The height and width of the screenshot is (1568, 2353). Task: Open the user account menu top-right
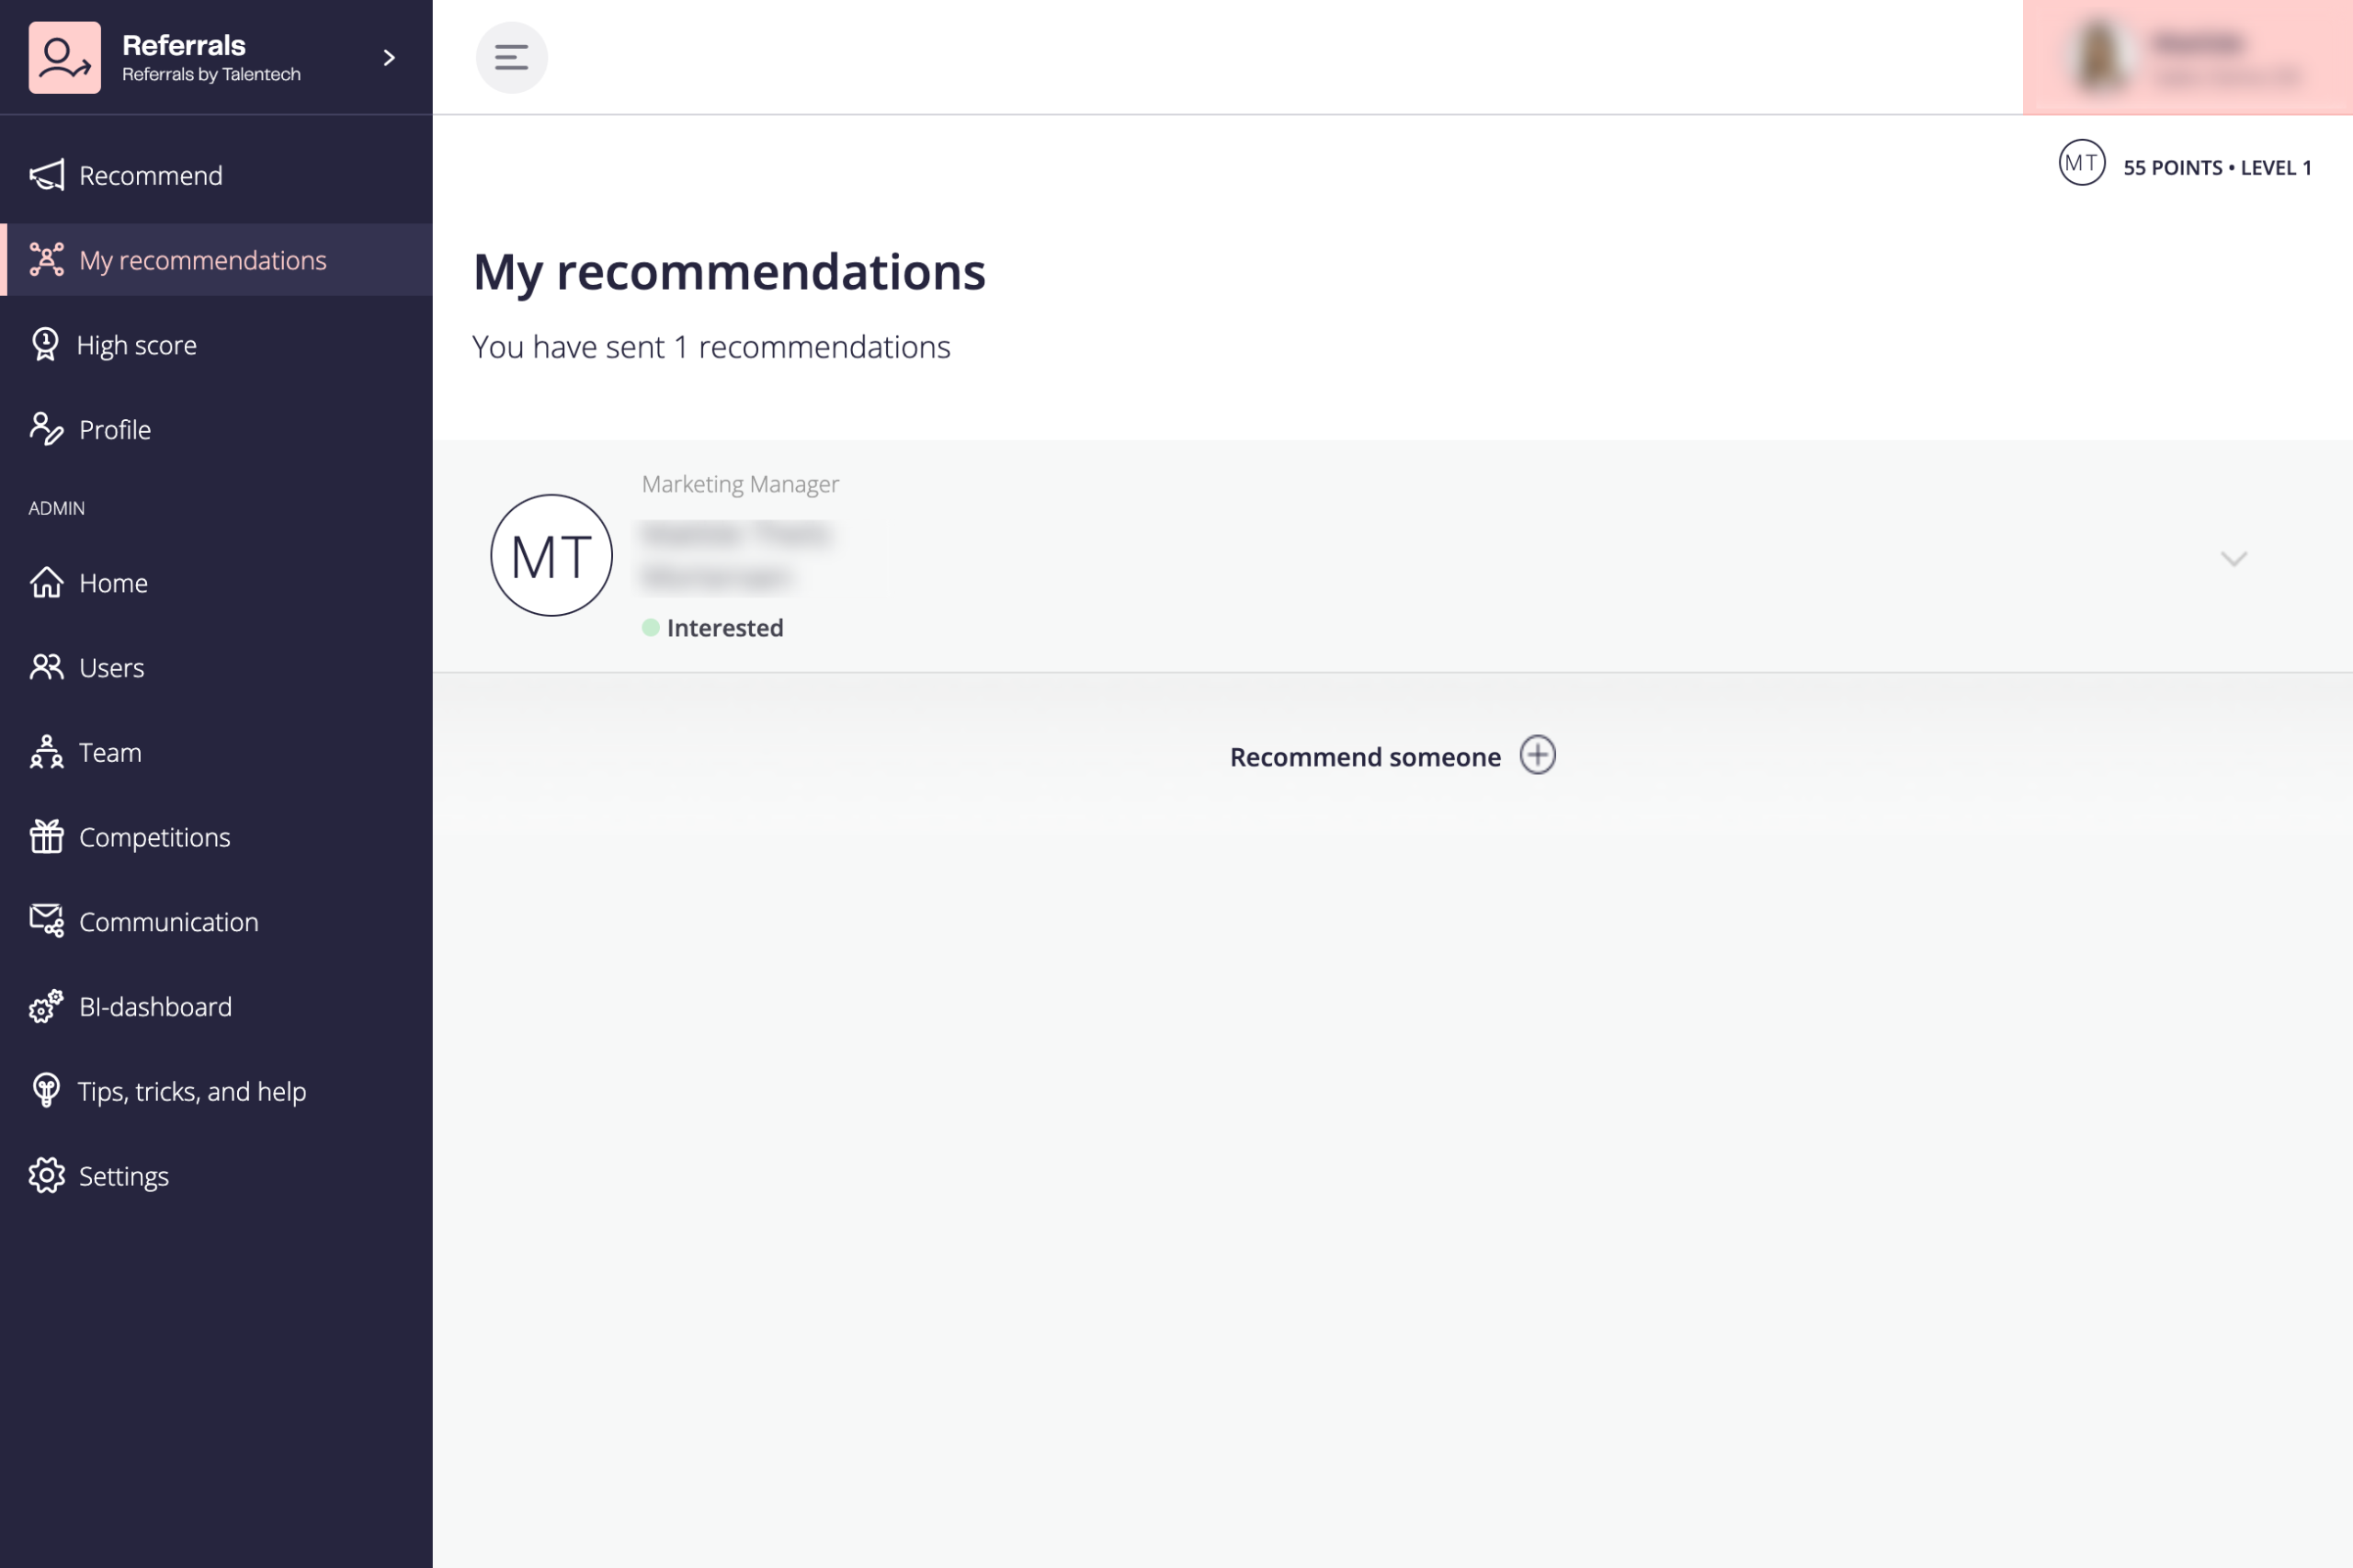[2187, 58]
